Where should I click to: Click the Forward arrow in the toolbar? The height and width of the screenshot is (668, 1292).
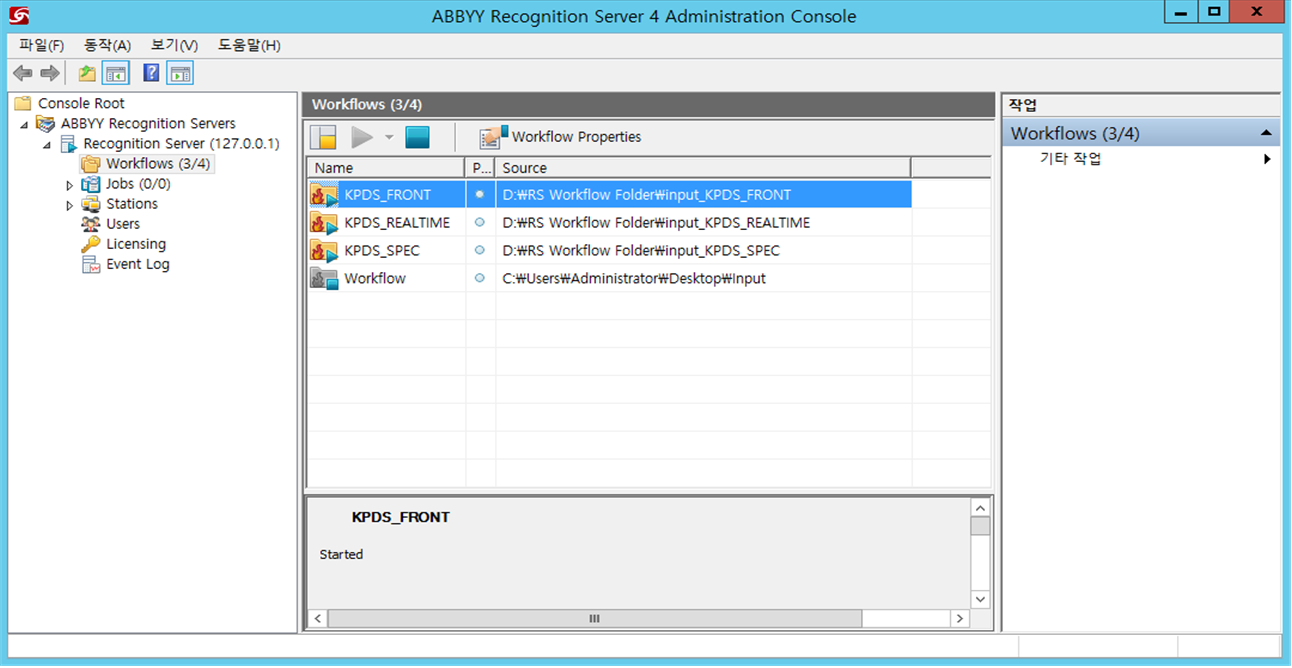tap(50, 73)
